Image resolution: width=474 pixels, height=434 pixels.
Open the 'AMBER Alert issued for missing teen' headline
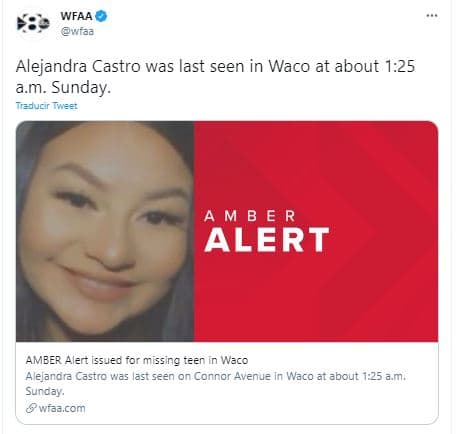coord(137,360)
